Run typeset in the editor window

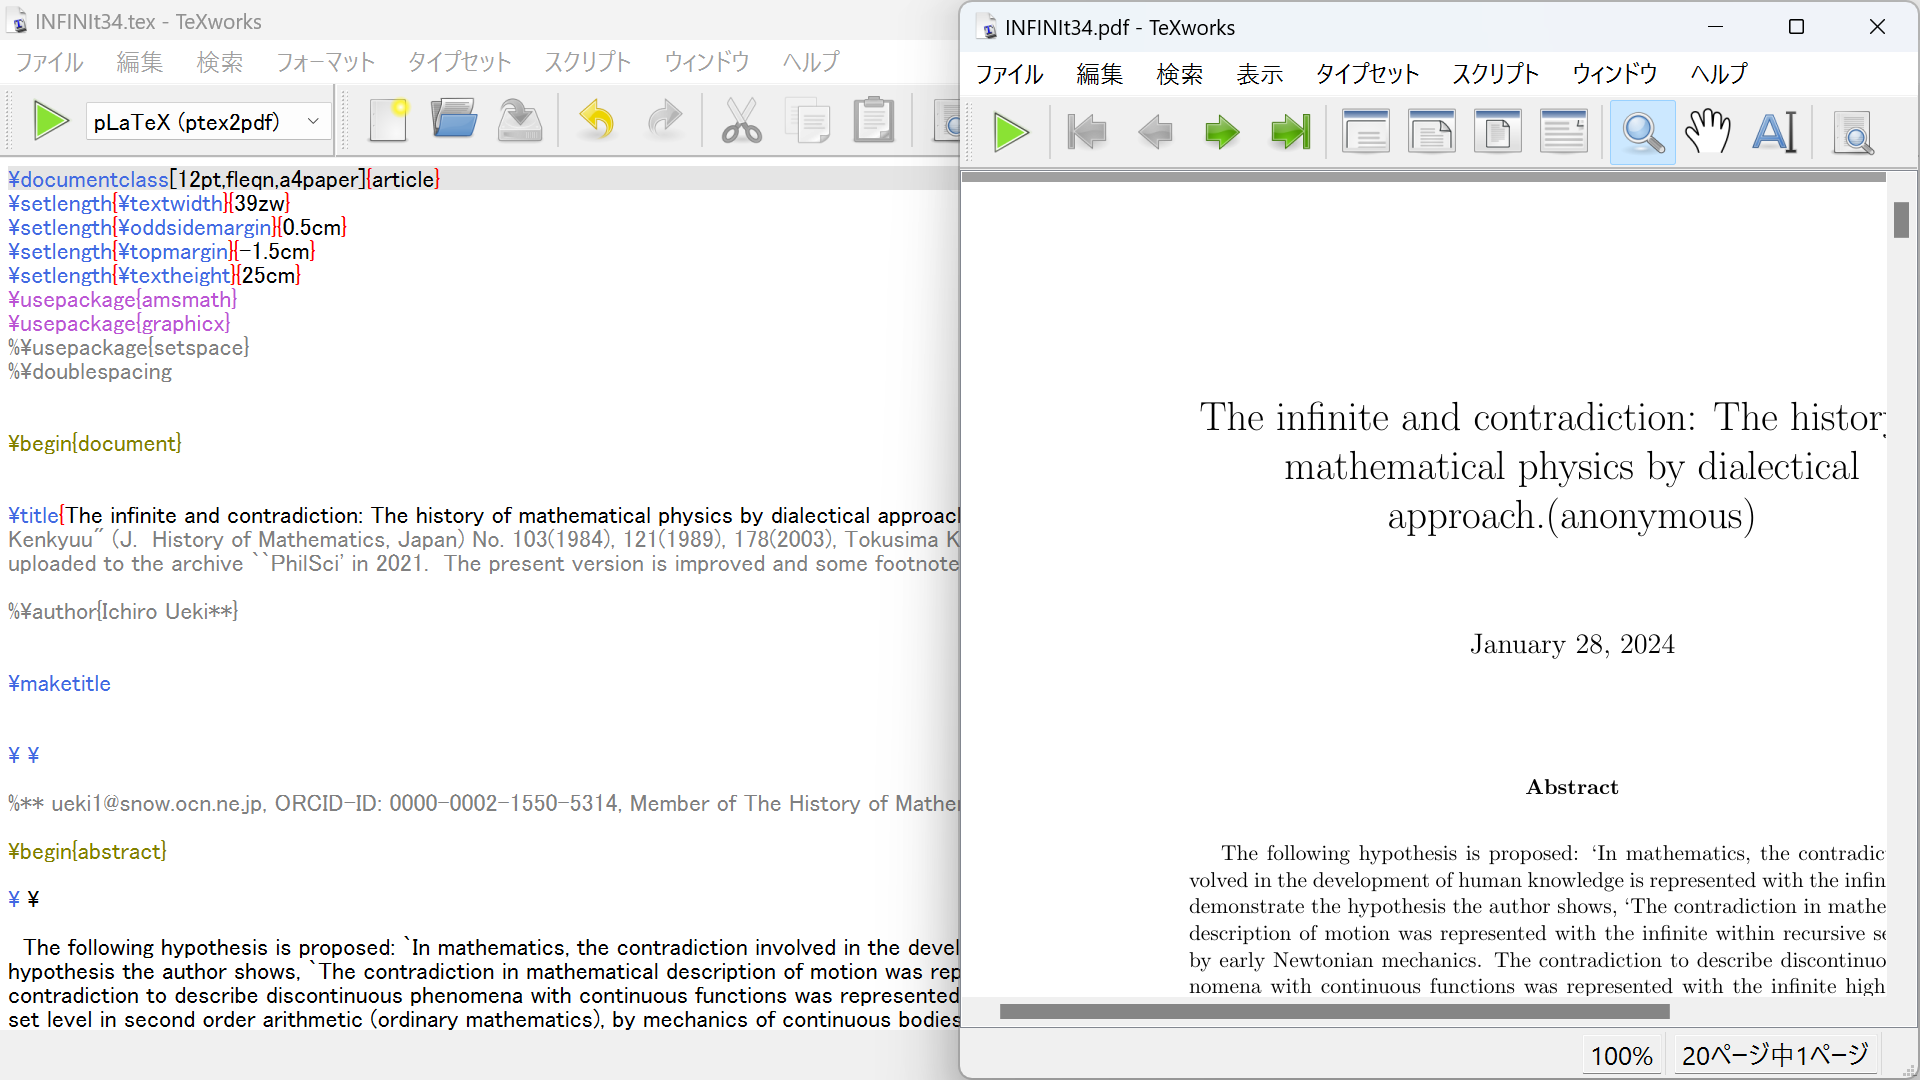click(x=50, y=121)
